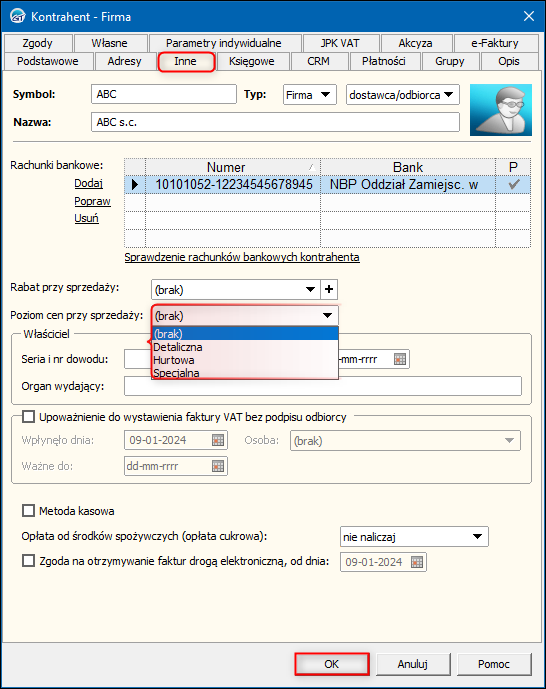
Task: Click the row pointer arrow in bank accounts
Action: [x=135, y=185]
